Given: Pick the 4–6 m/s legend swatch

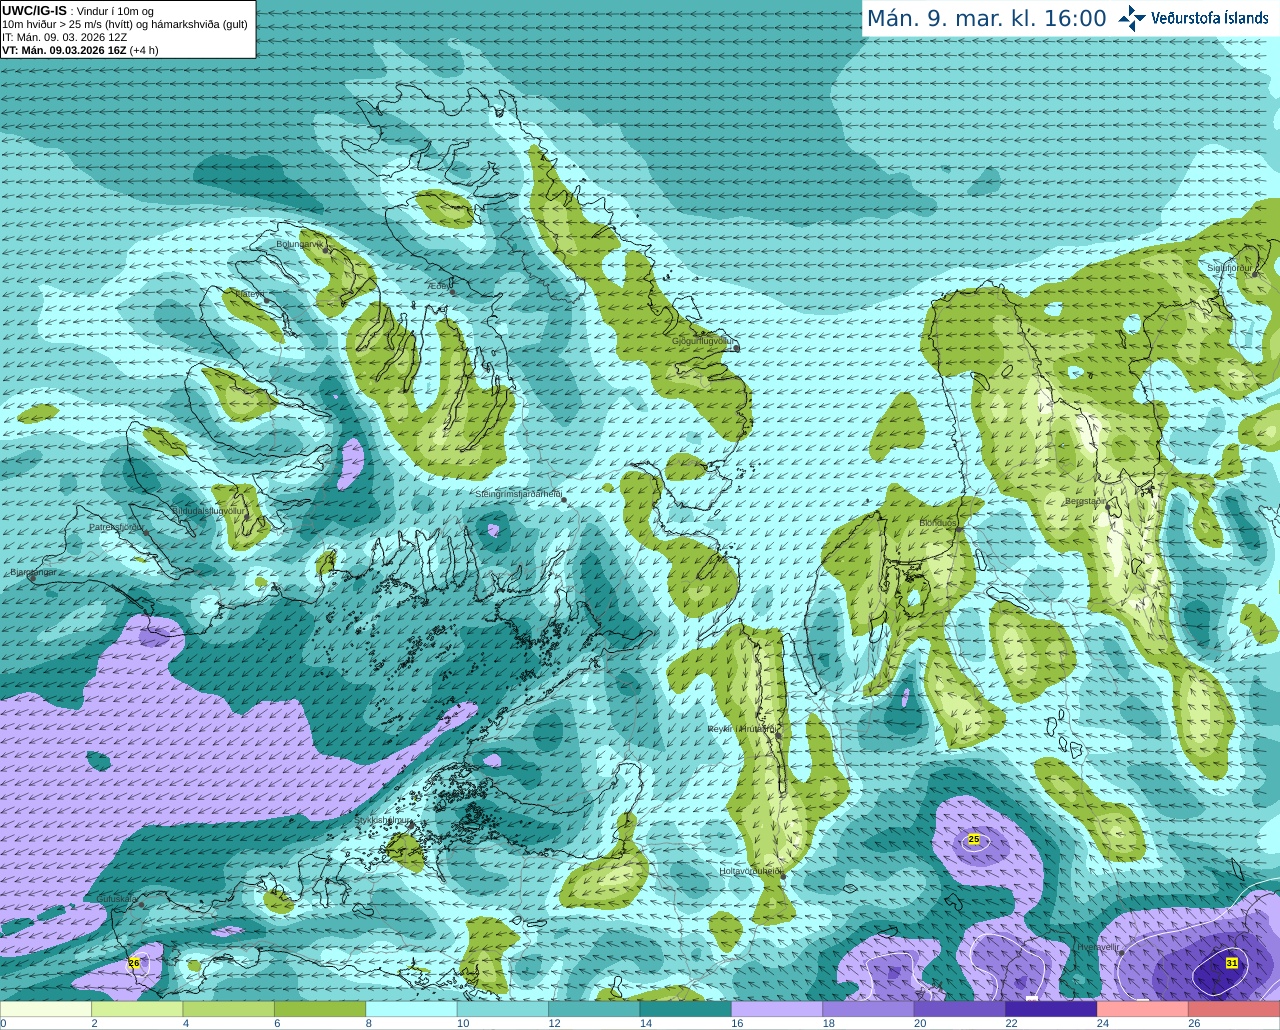Looking at the screenshot, I should coord(229,1009).
